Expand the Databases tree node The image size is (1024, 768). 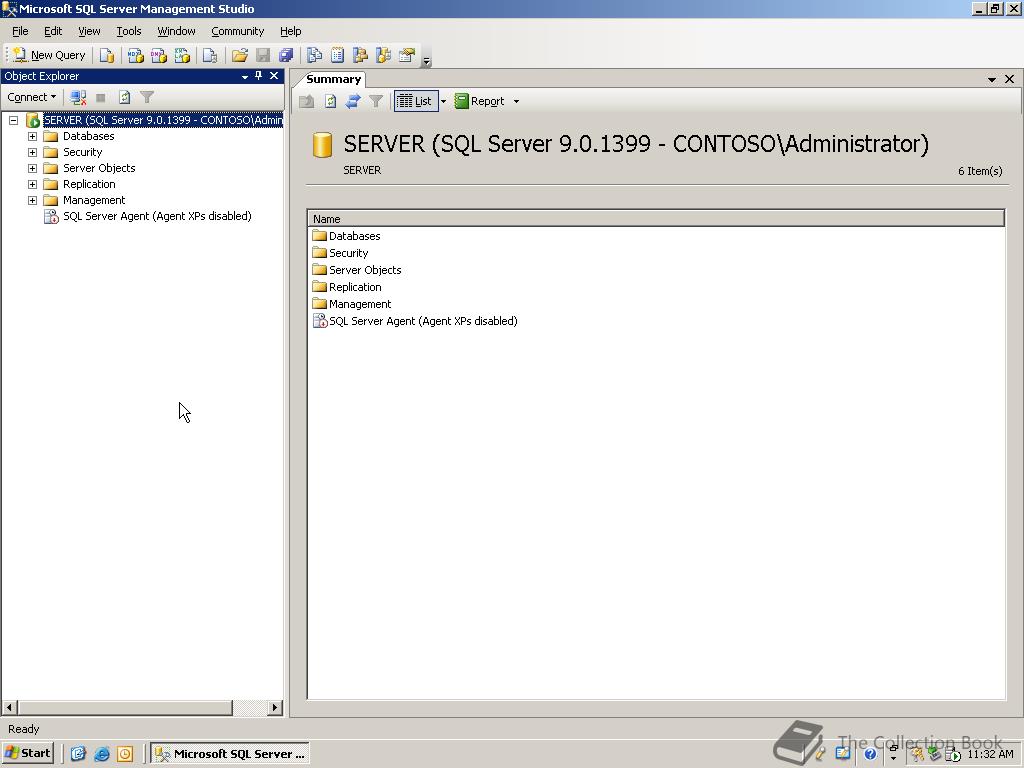[x=32, y=136]
